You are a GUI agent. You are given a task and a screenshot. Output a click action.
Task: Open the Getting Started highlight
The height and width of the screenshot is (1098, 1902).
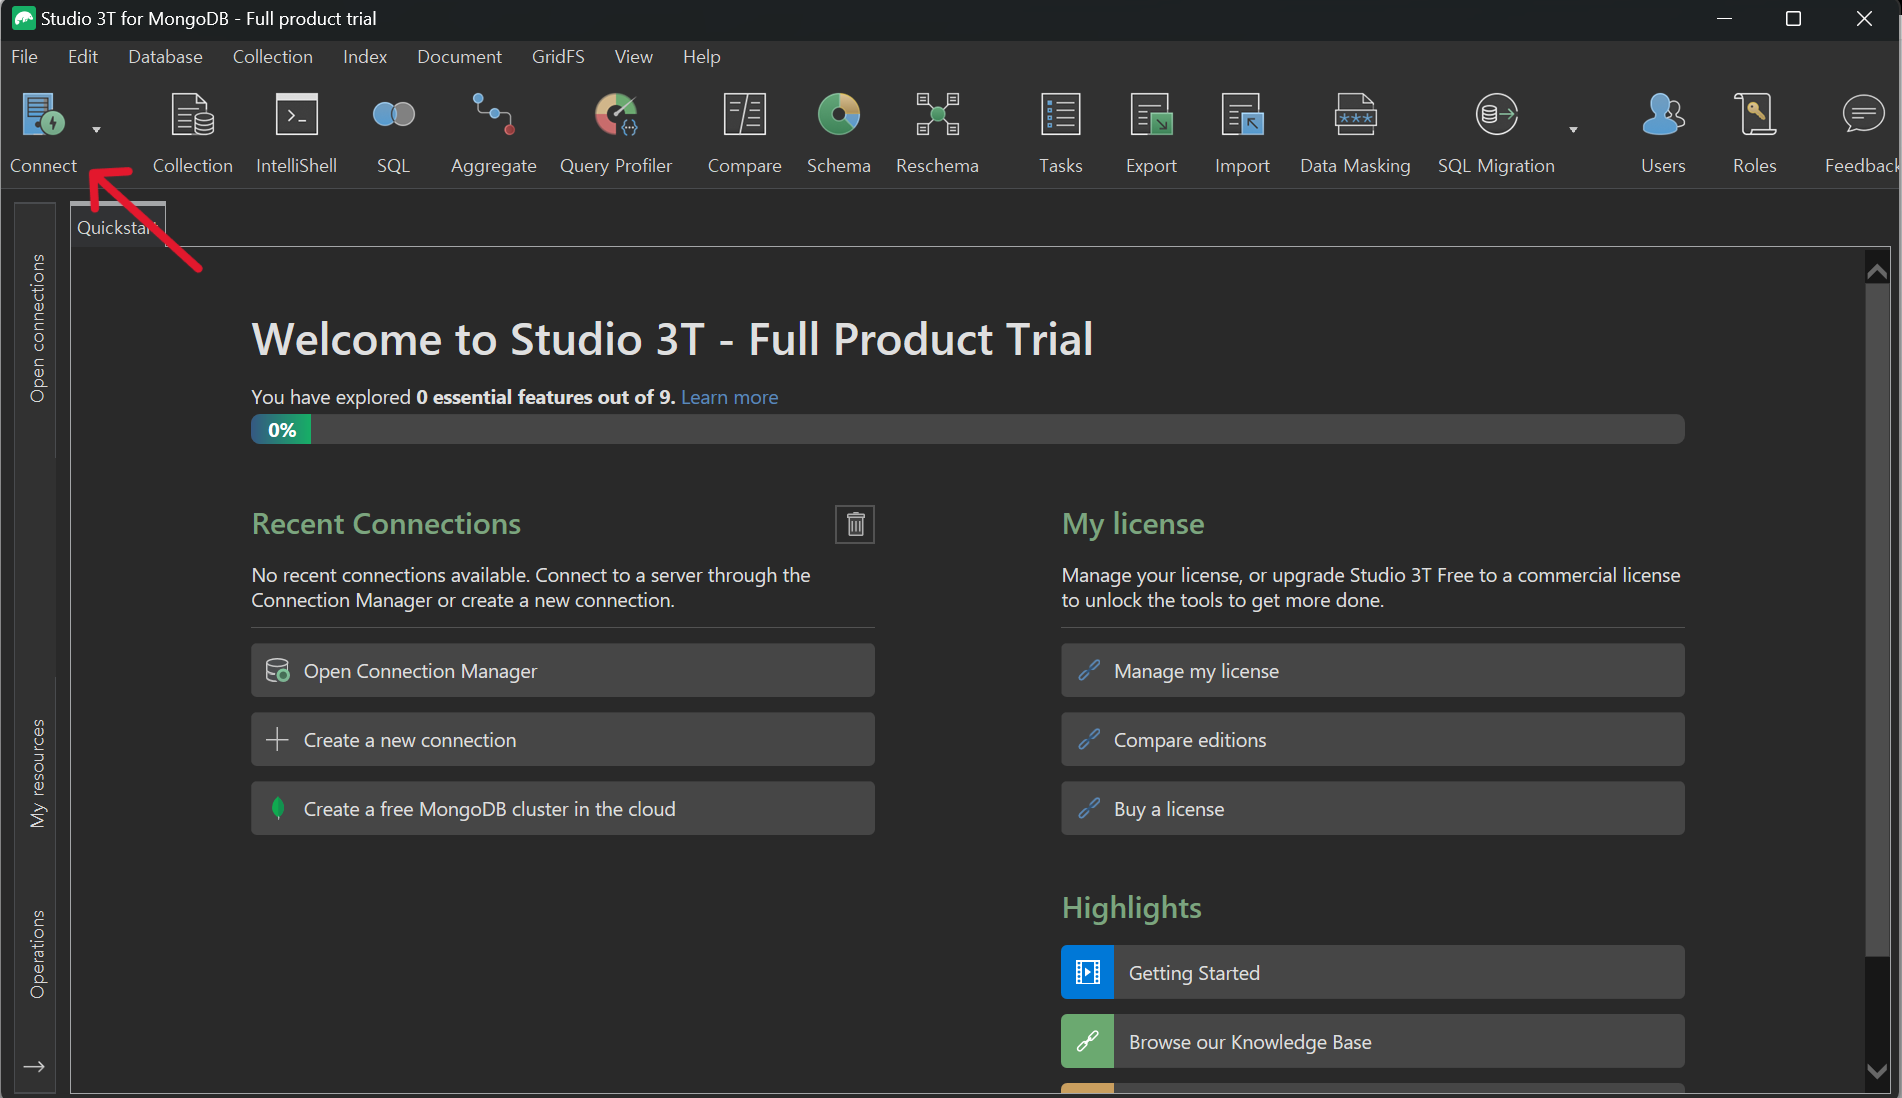pos(1373,972)
